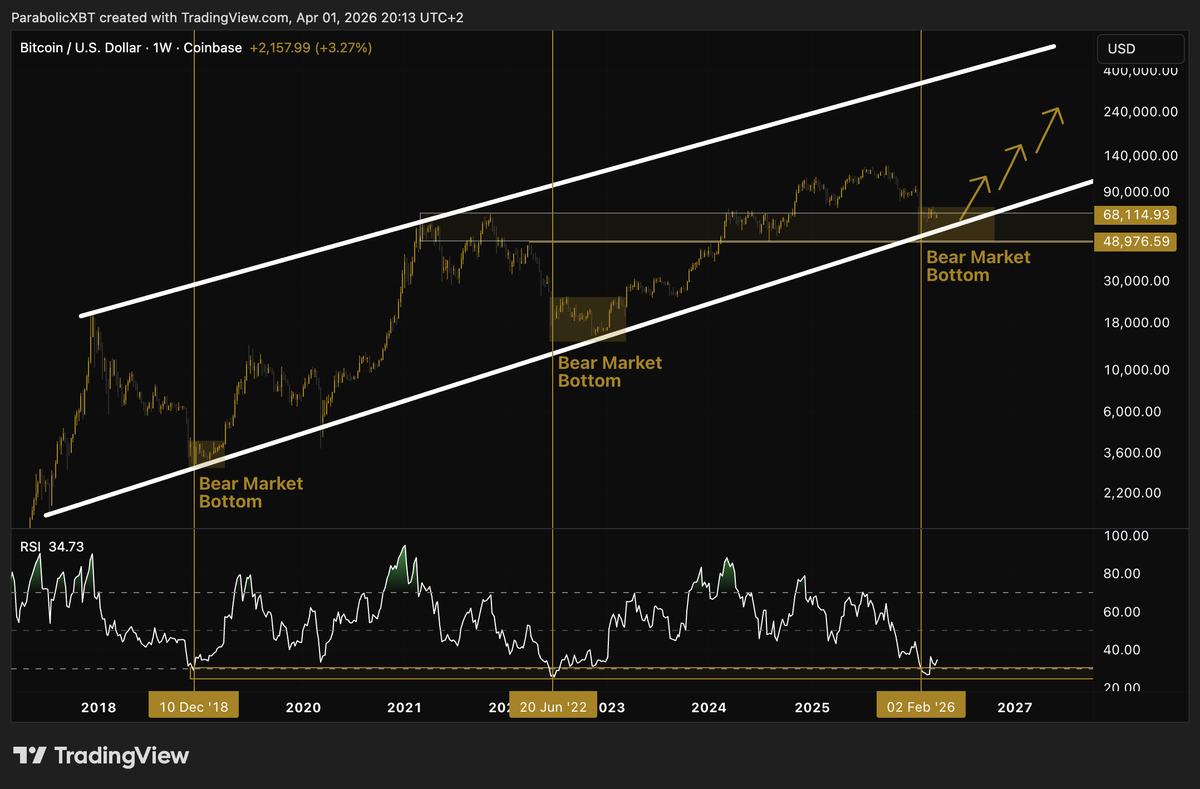Click the Bear Market Bottom label near 2019
The width and height of the screenshot is (1200, 789).
[250, 492]
